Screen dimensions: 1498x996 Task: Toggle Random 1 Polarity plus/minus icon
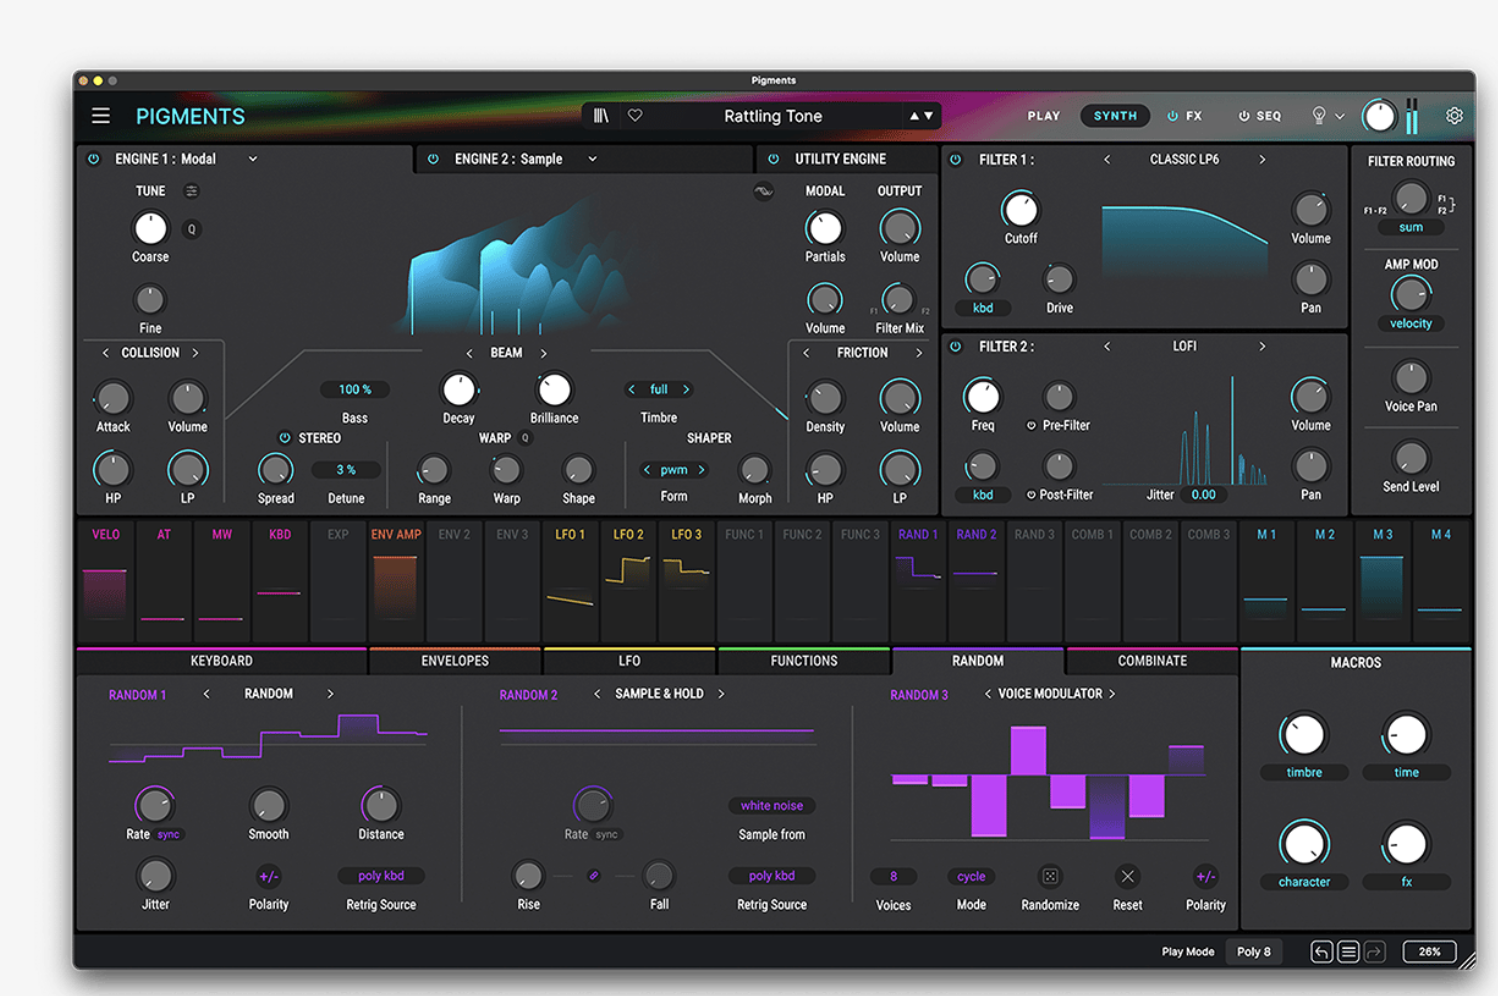point(268,876)
